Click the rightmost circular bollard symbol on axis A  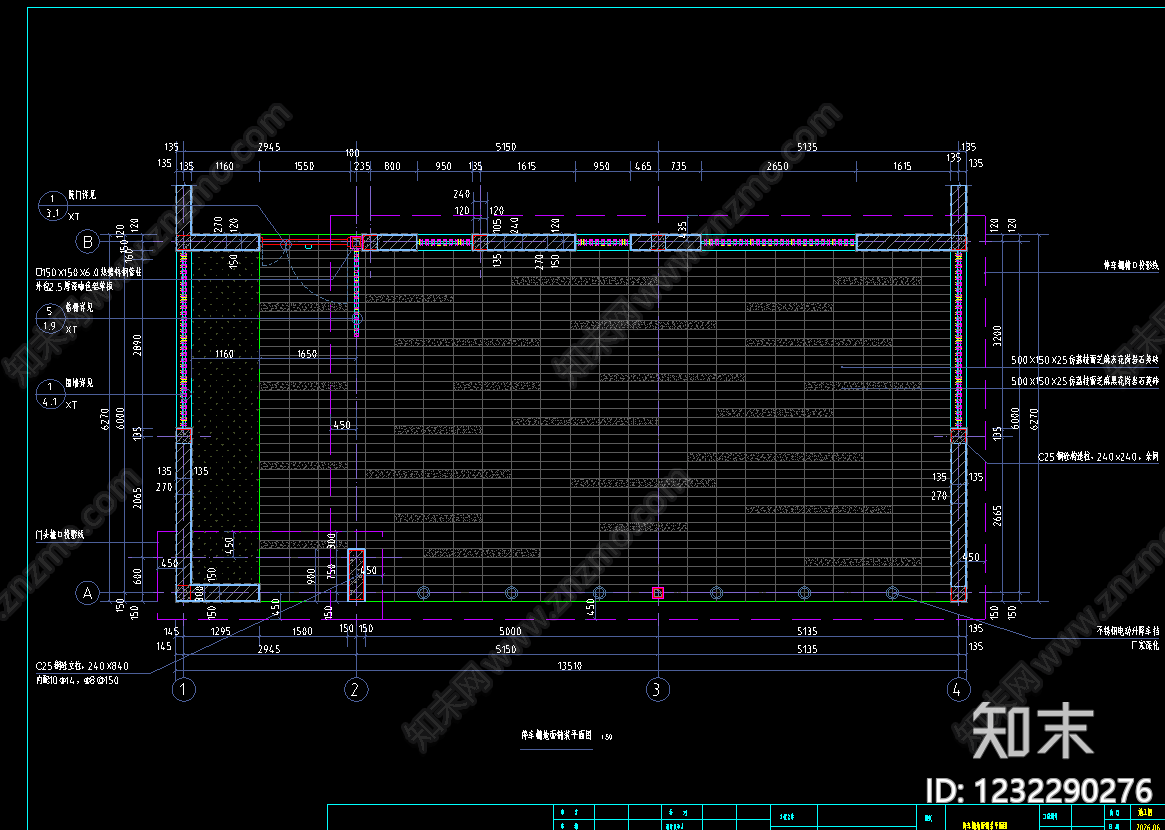click(892, 592)
